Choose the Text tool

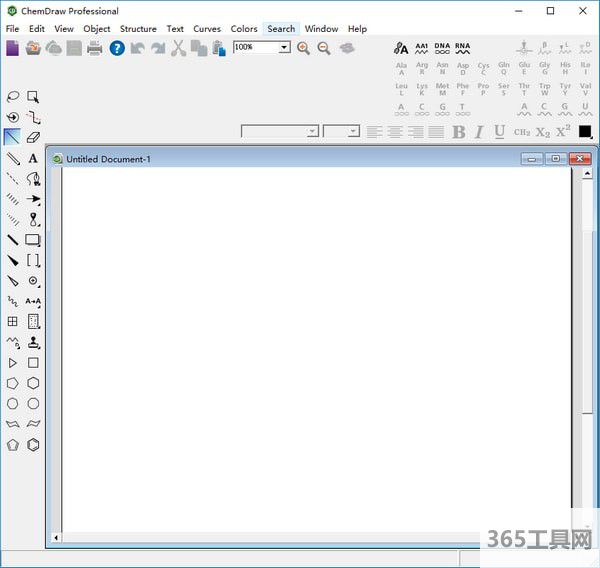click(33, 158)
